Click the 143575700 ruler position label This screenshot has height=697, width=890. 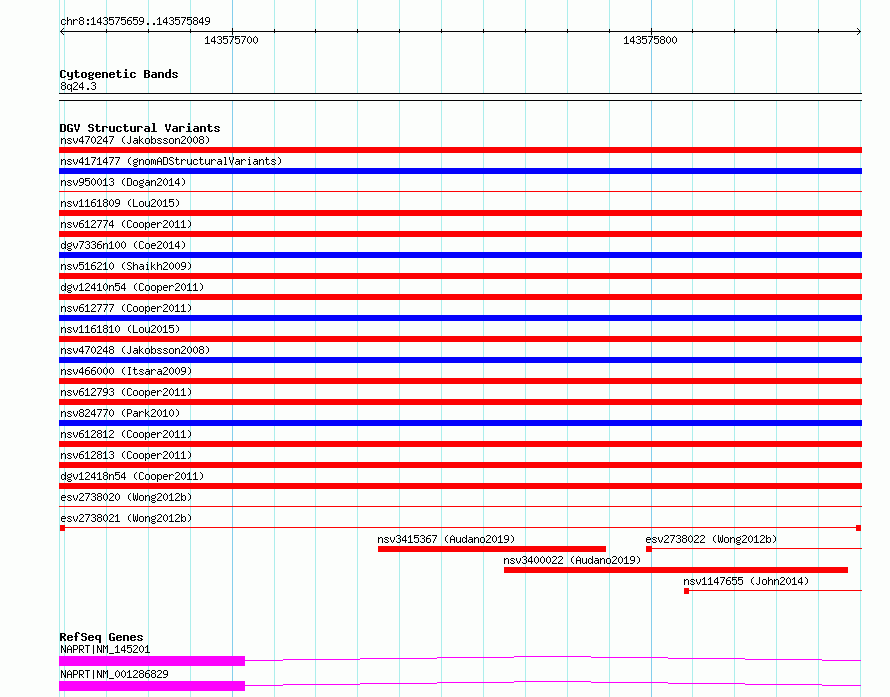tap(231, 40)
